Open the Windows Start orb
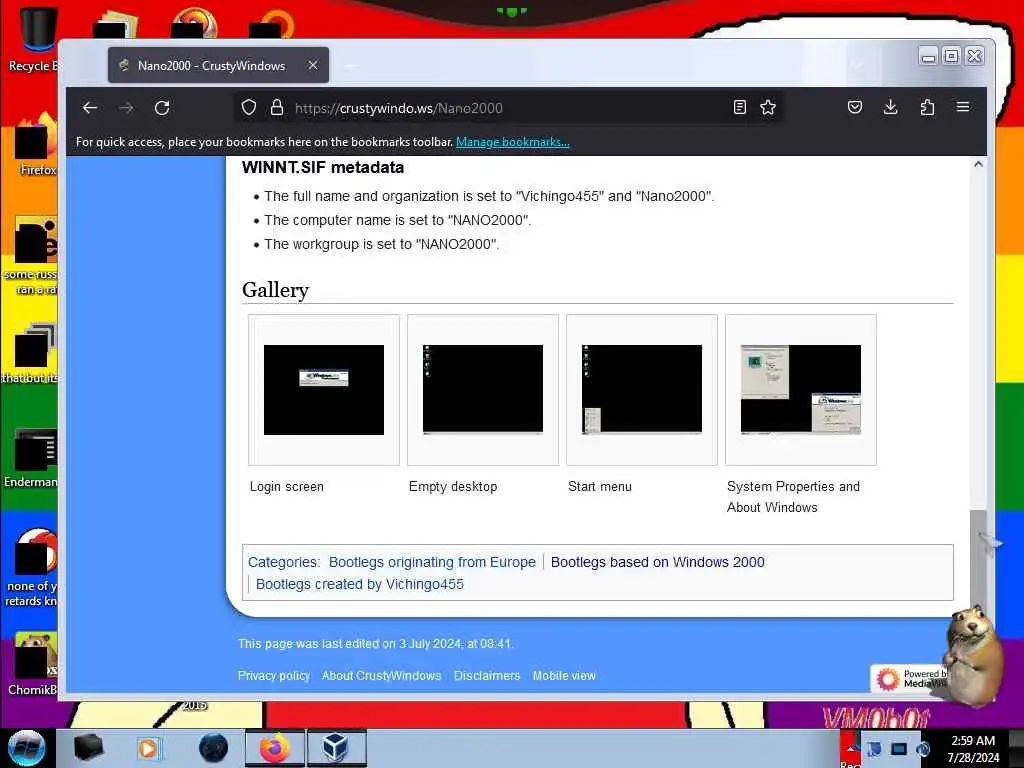 click(26, 748)
